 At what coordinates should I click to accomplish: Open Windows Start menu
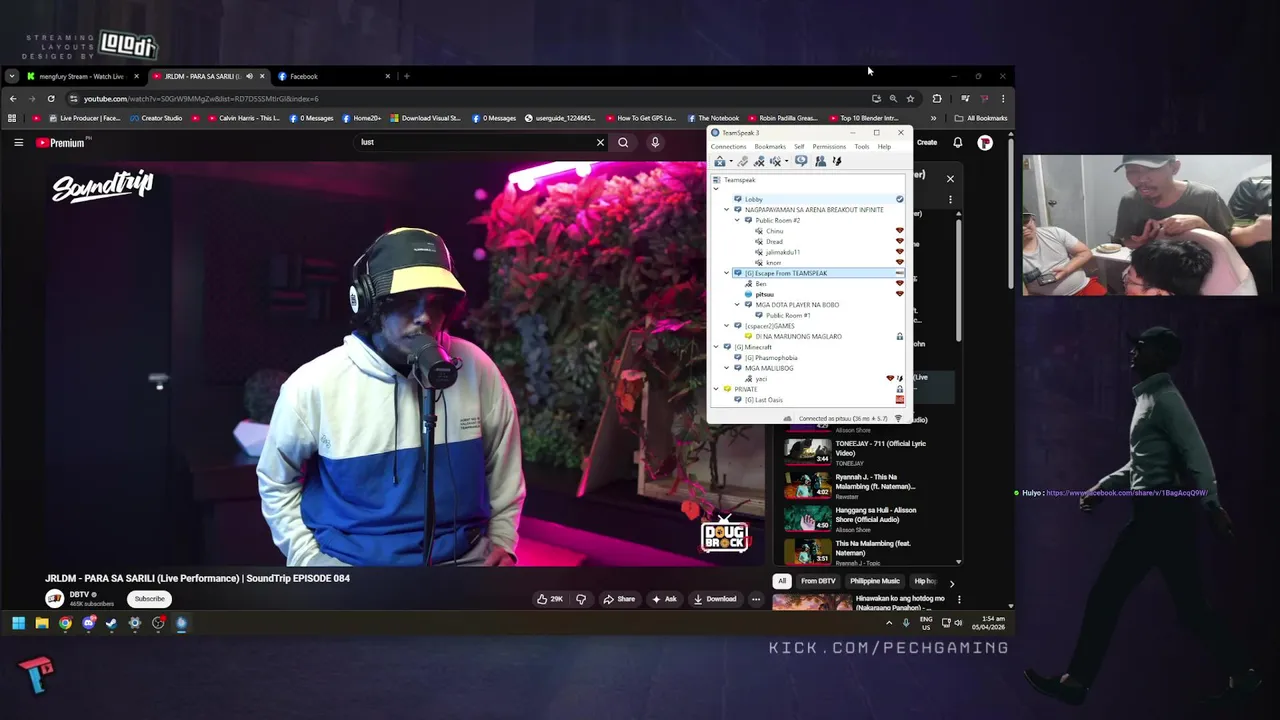tap(18, 623)
